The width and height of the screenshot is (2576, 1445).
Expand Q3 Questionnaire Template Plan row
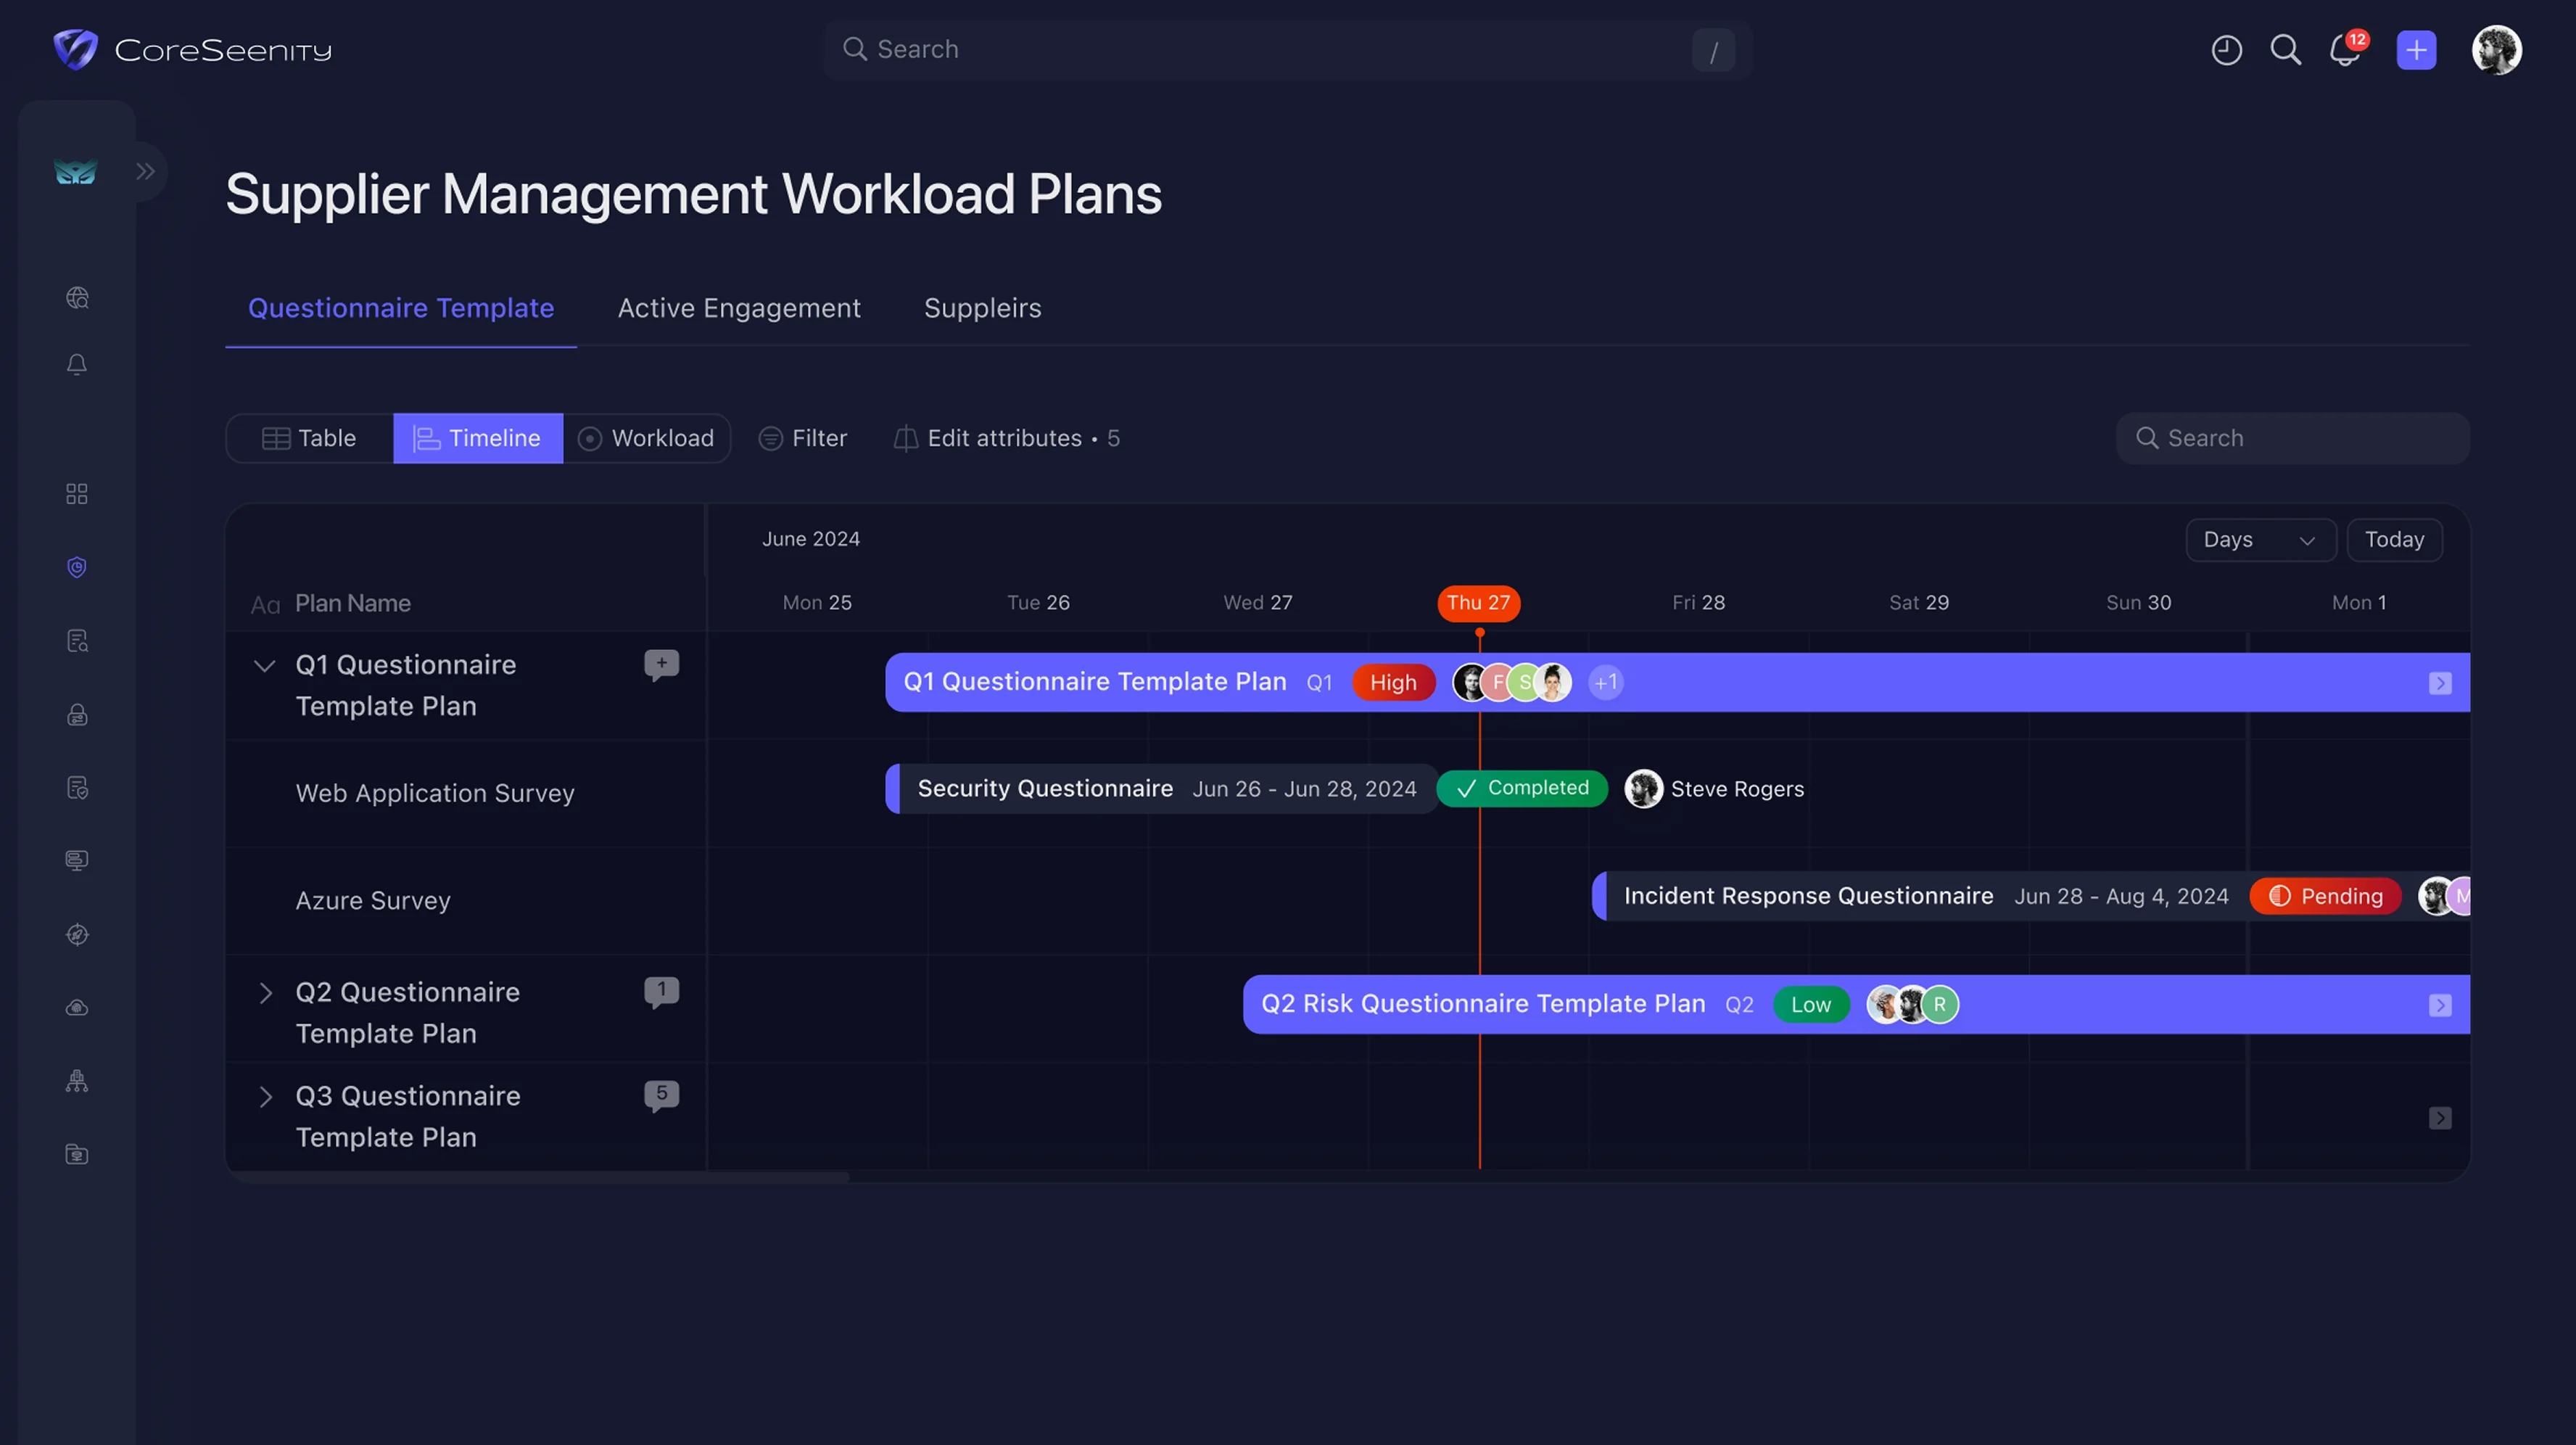point(265,1096)
